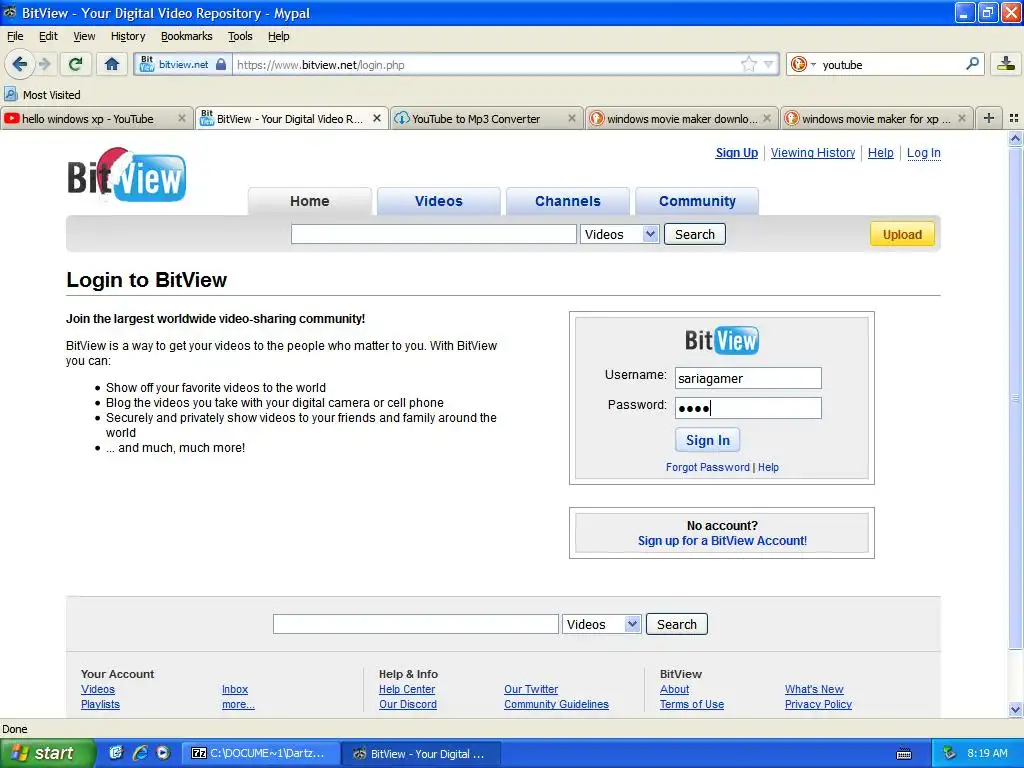Go to the browser Home icon

coord(112,64)
